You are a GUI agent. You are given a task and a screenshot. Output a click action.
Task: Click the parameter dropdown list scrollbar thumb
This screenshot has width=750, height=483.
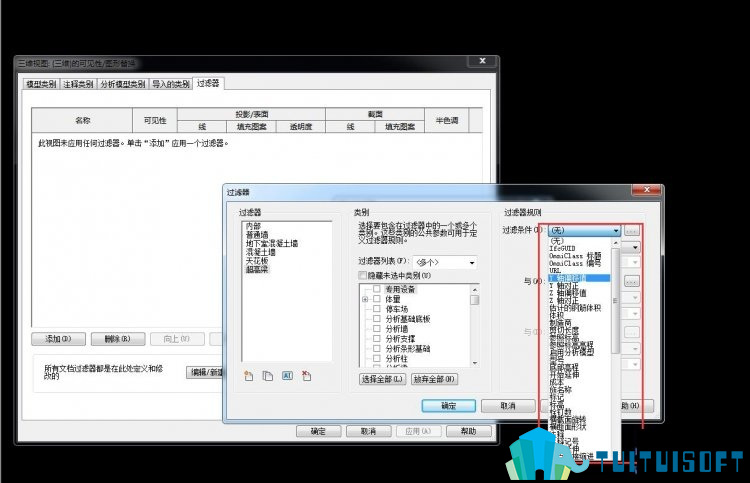(616, 301)
